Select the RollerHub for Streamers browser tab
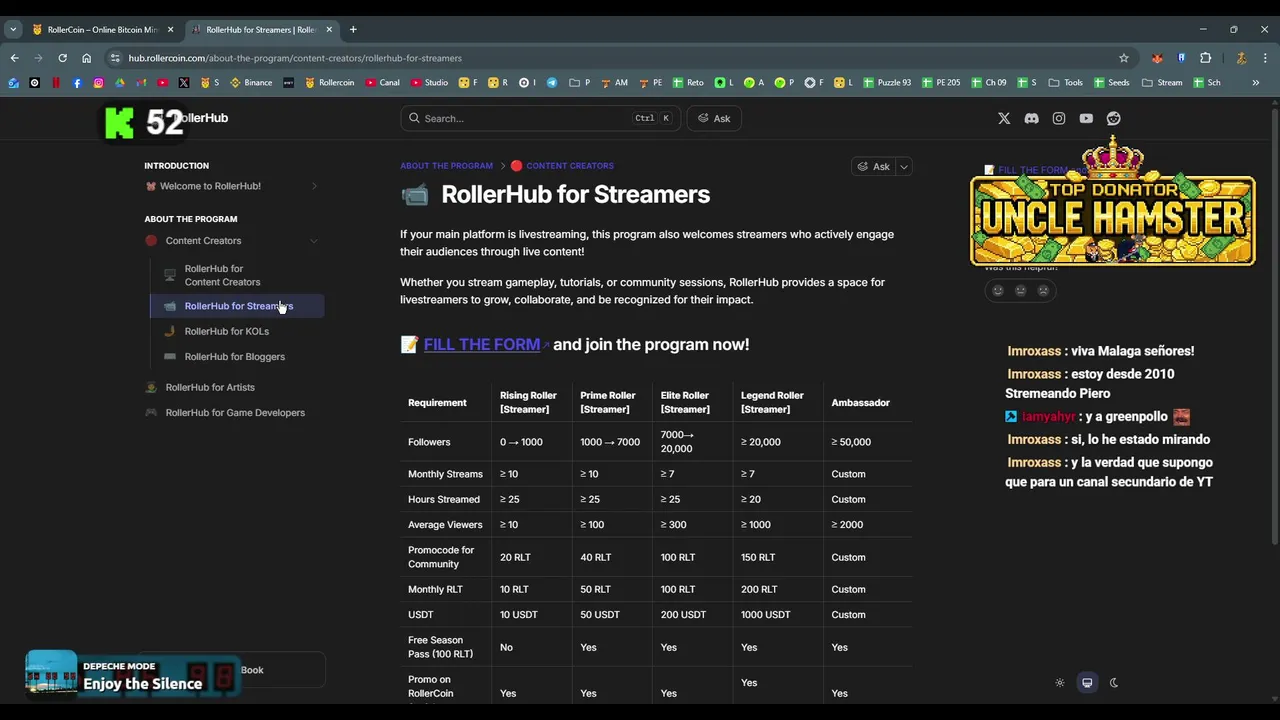The height and width of the screenshot is (720, 1280). click(x=262, y=30)
